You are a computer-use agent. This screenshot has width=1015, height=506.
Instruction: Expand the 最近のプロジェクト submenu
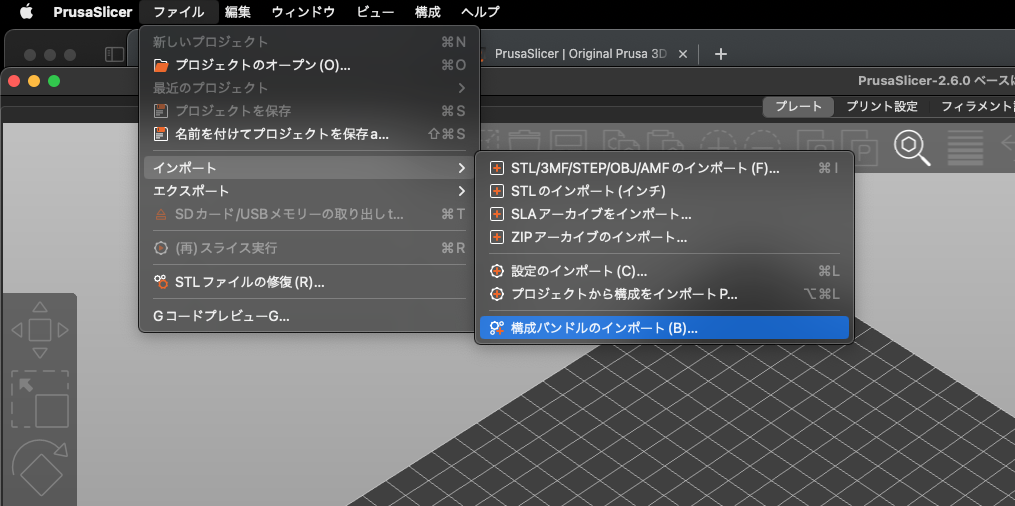tap(309, 87)
